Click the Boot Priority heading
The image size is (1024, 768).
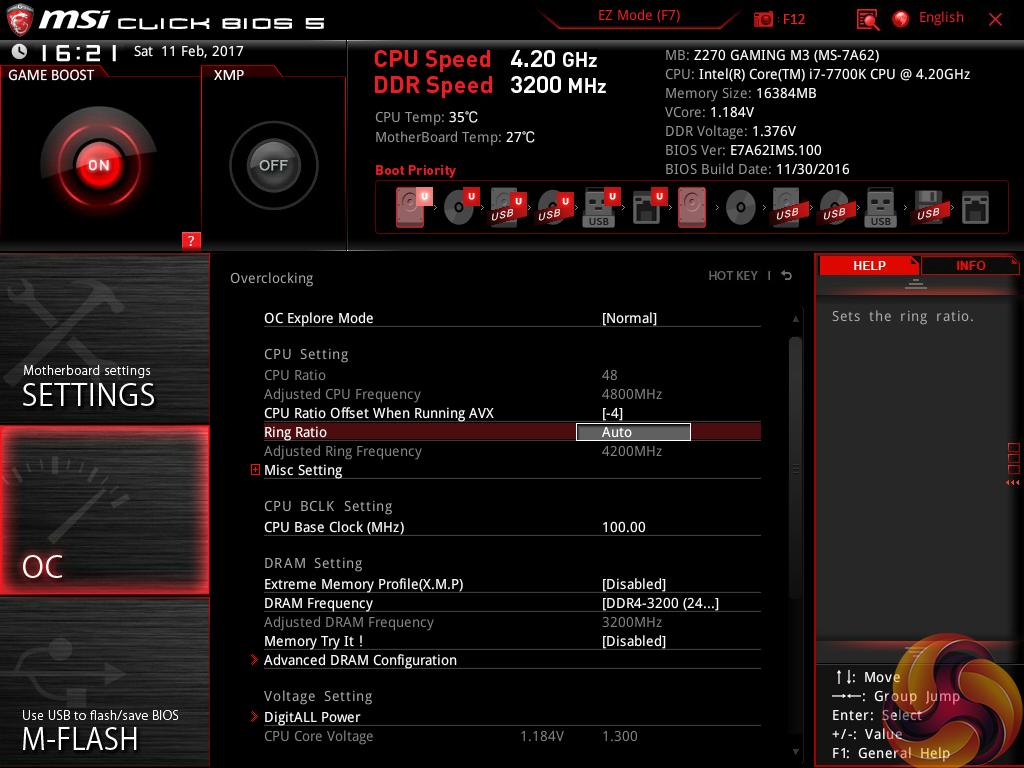click(415, 170)
